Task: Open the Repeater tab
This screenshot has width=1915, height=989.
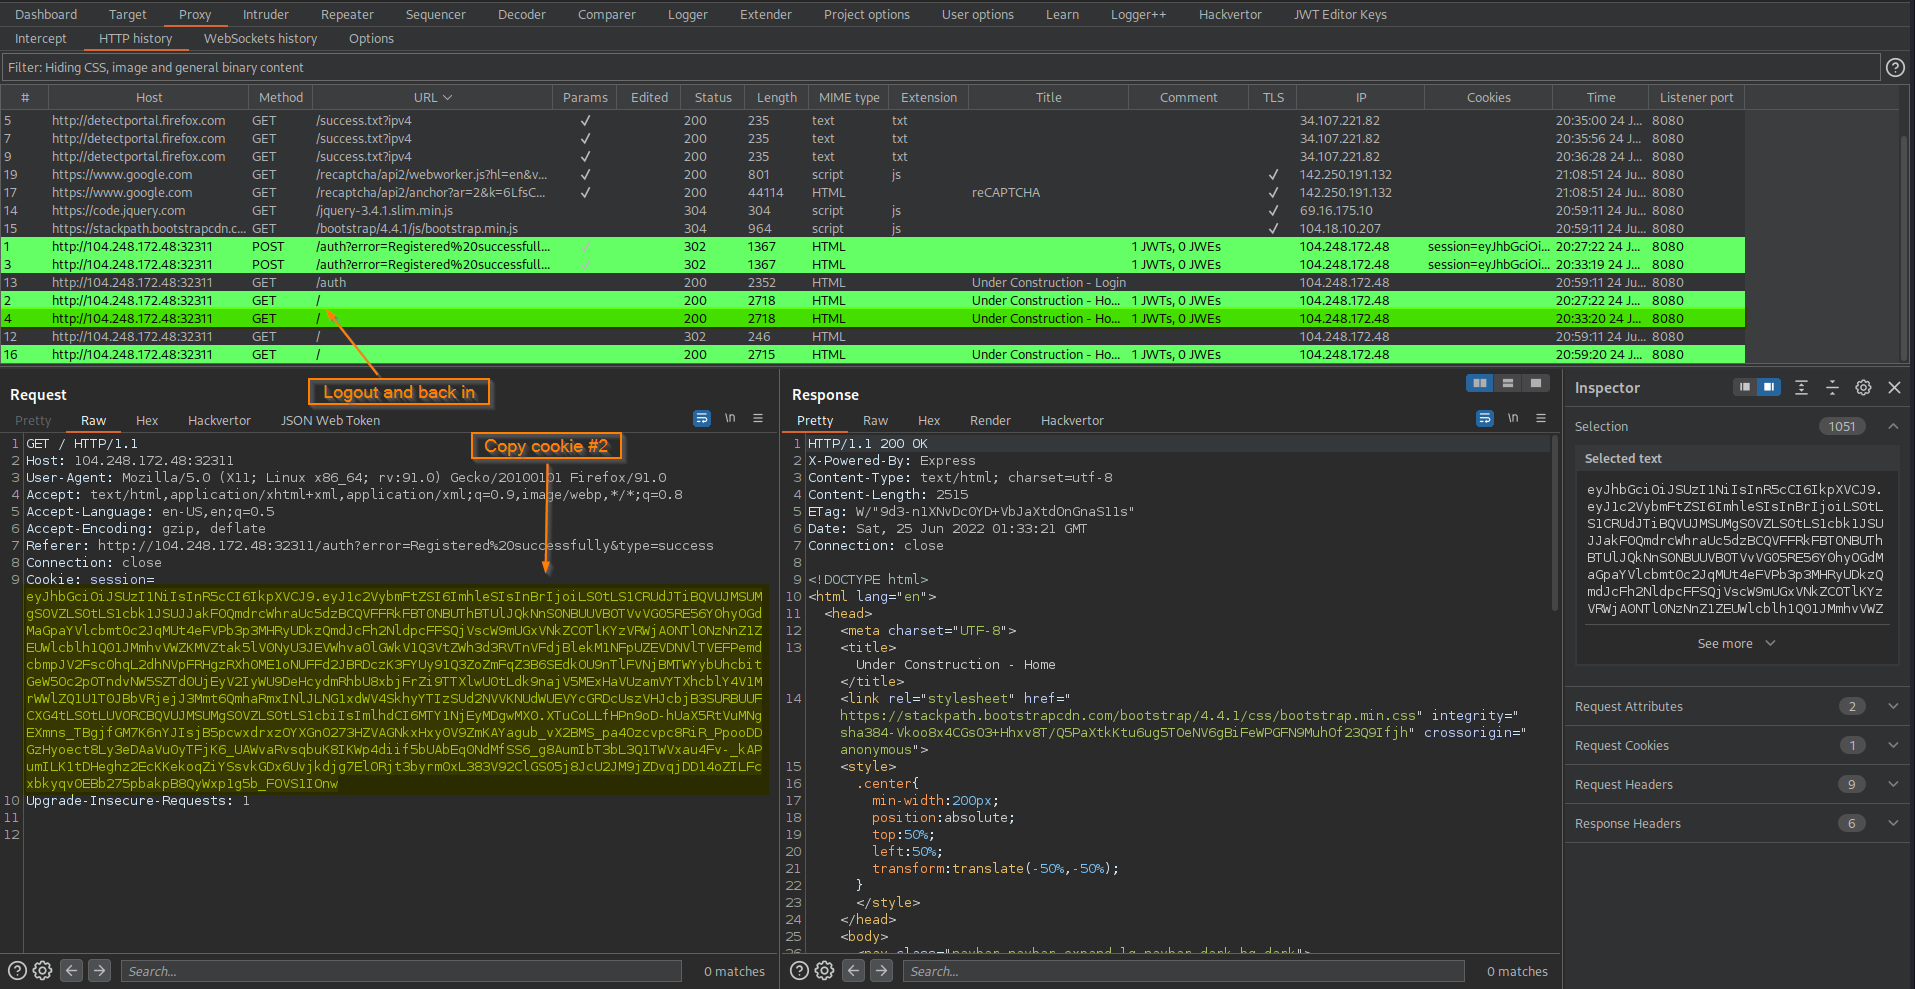Action: click(347, 14)
